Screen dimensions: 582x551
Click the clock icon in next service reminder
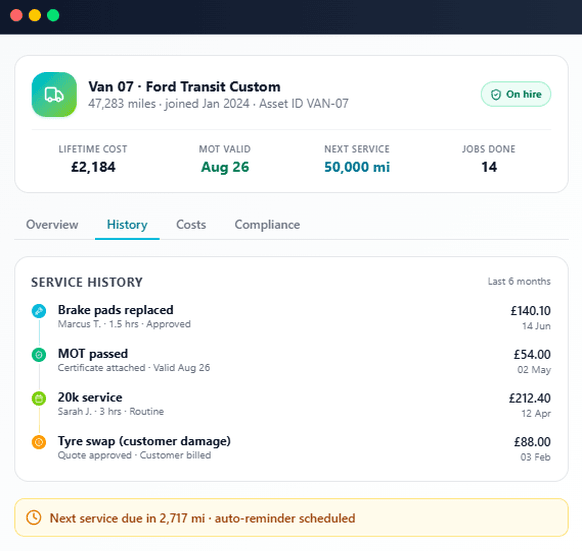point(34,518)
